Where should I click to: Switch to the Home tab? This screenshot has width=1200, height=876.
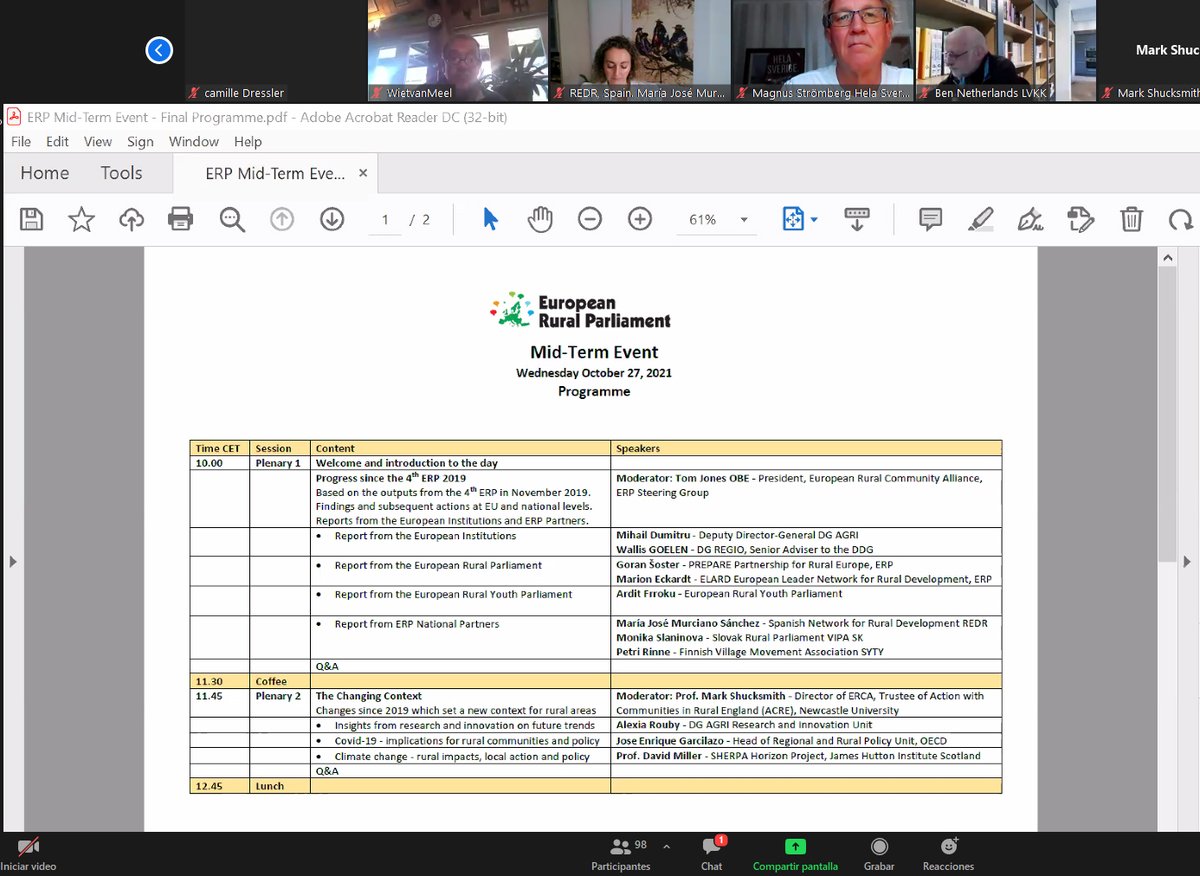coord(45,173)
